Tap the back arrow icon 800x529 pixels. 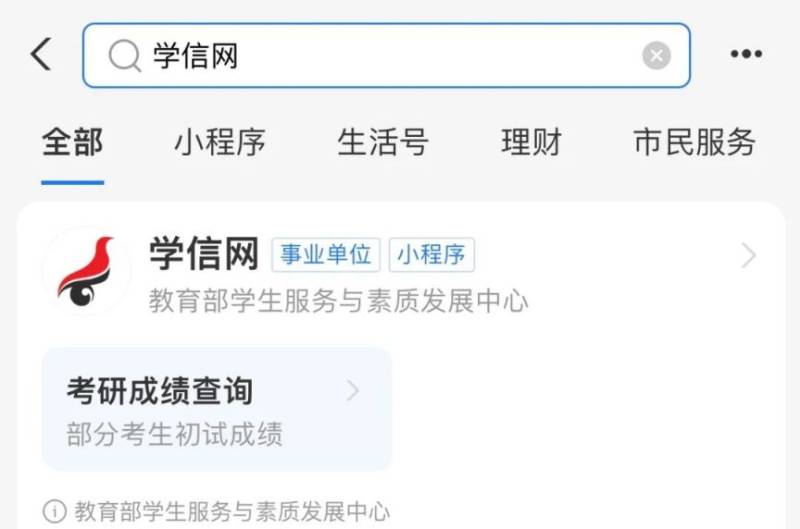click(41, 54)
